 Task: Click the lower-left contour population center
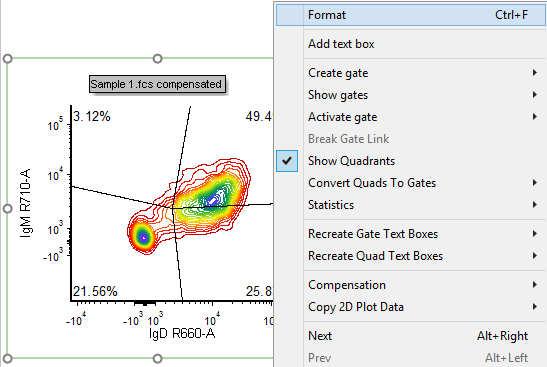[143, 237]
